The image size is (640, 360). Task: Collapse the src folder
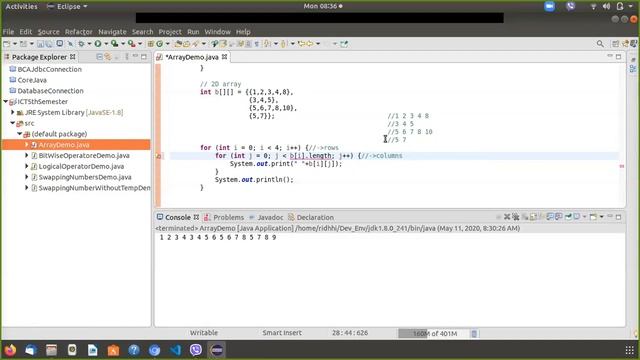click(x=12, y=123)
